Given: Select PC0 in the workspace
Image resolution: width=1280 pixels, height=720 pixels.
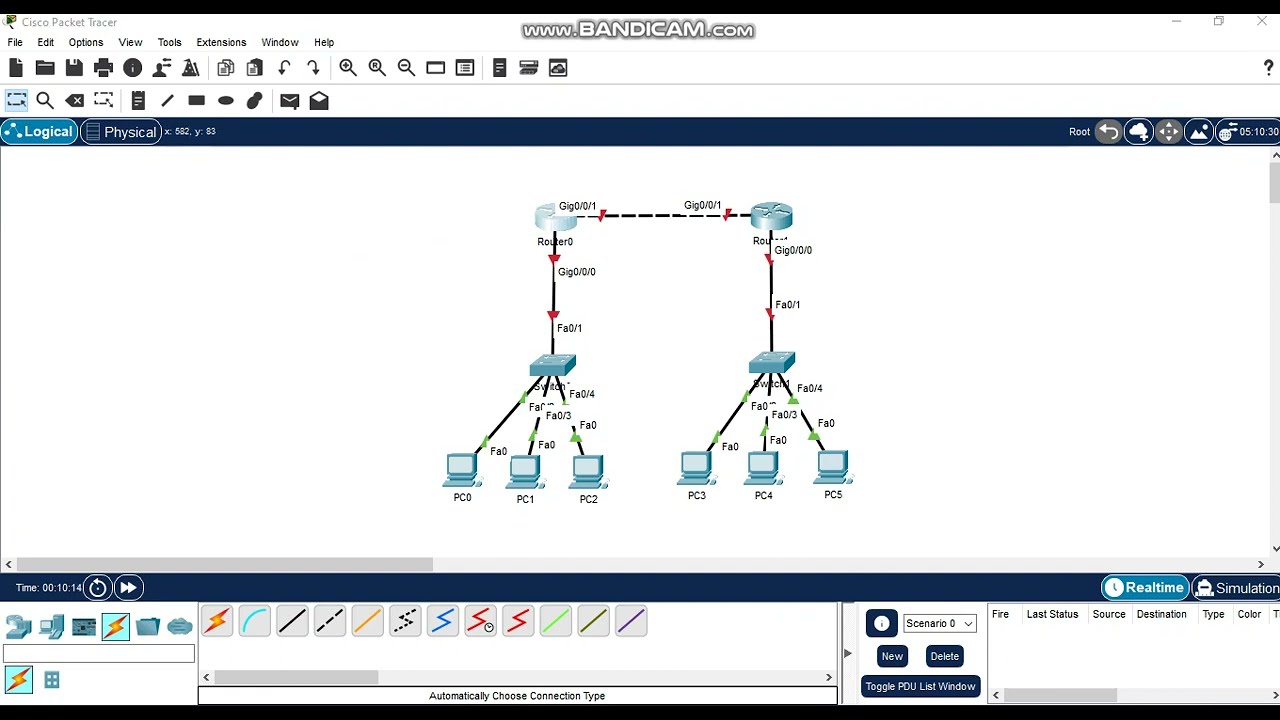Looking at the screenshot, I should 462,471.
